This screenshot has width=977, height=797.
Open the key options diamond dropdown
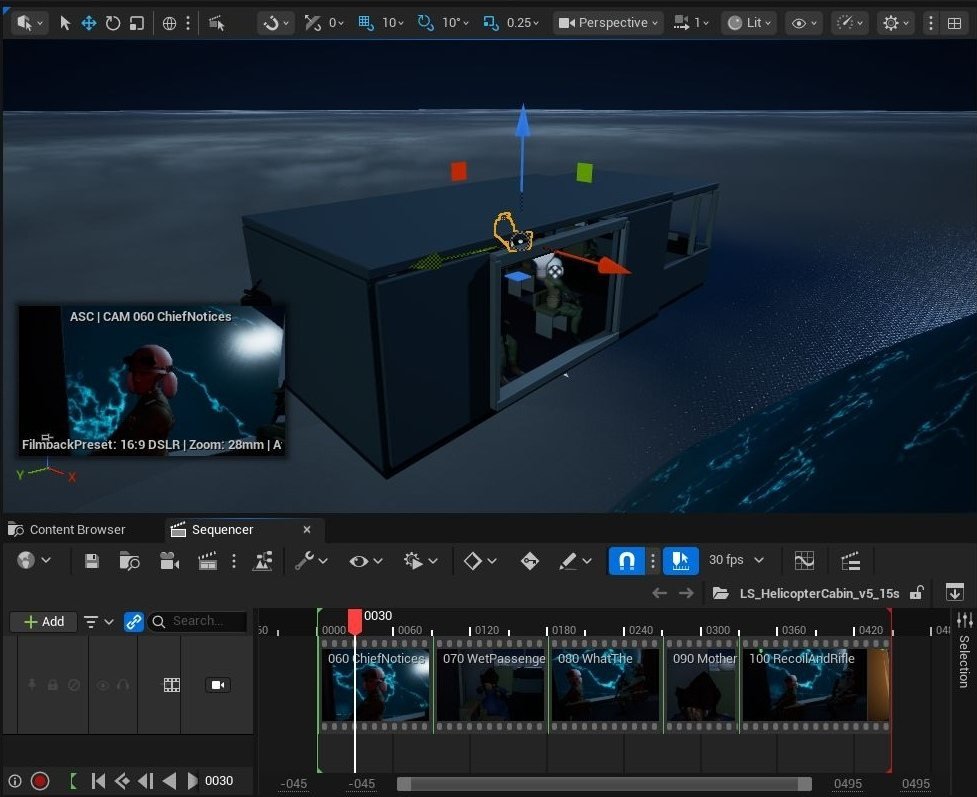coord(479,561)
